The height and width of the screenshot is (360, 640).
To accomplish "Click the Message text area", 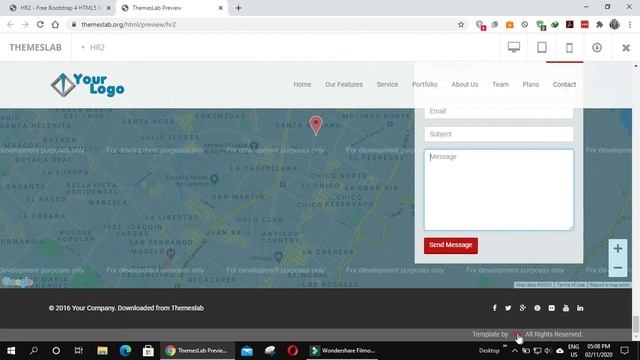I will point(499,190).
